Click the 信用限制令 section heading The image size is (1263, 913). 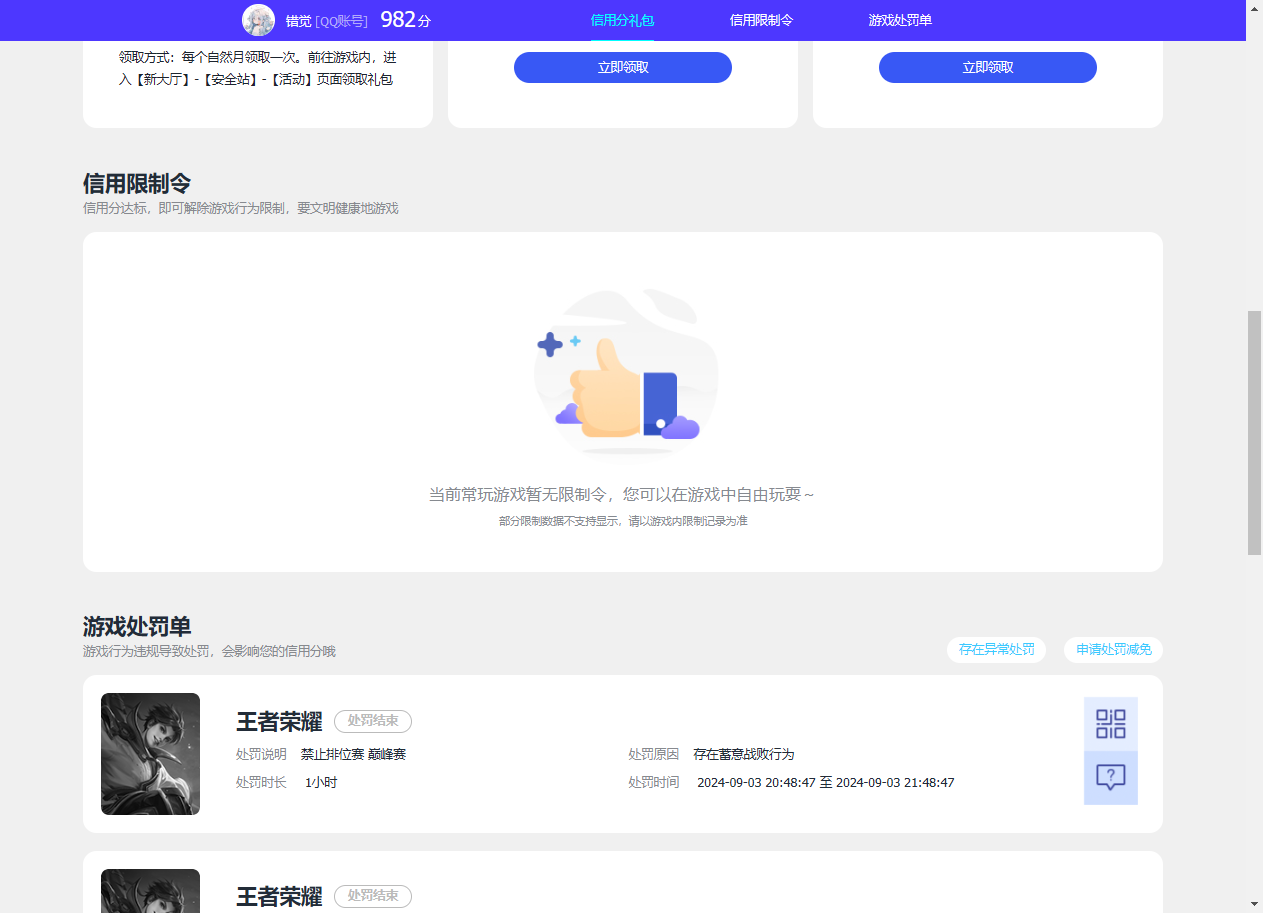(134, 184)
